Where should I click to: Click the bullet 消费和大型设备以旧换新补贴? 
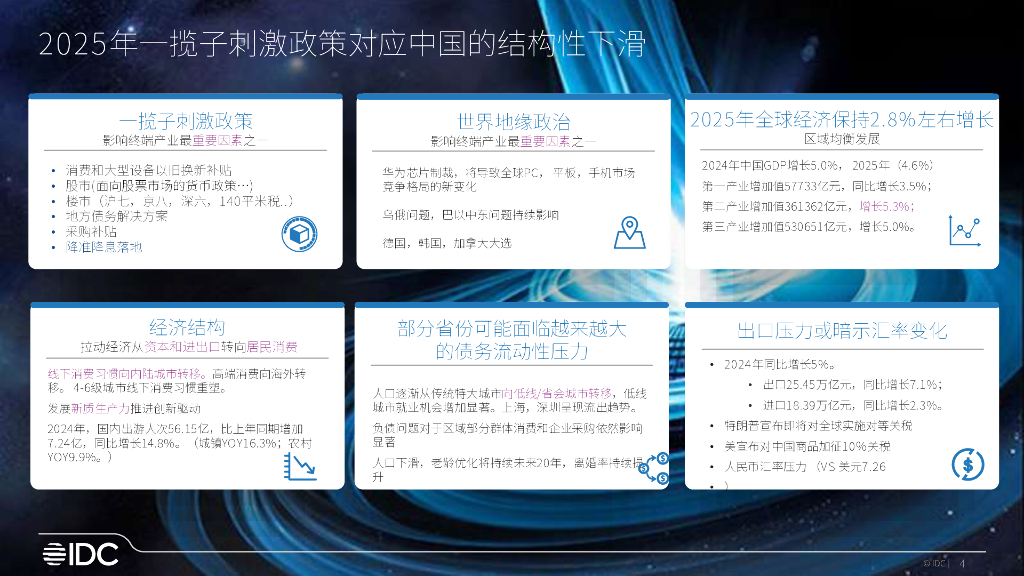[148, 170]
